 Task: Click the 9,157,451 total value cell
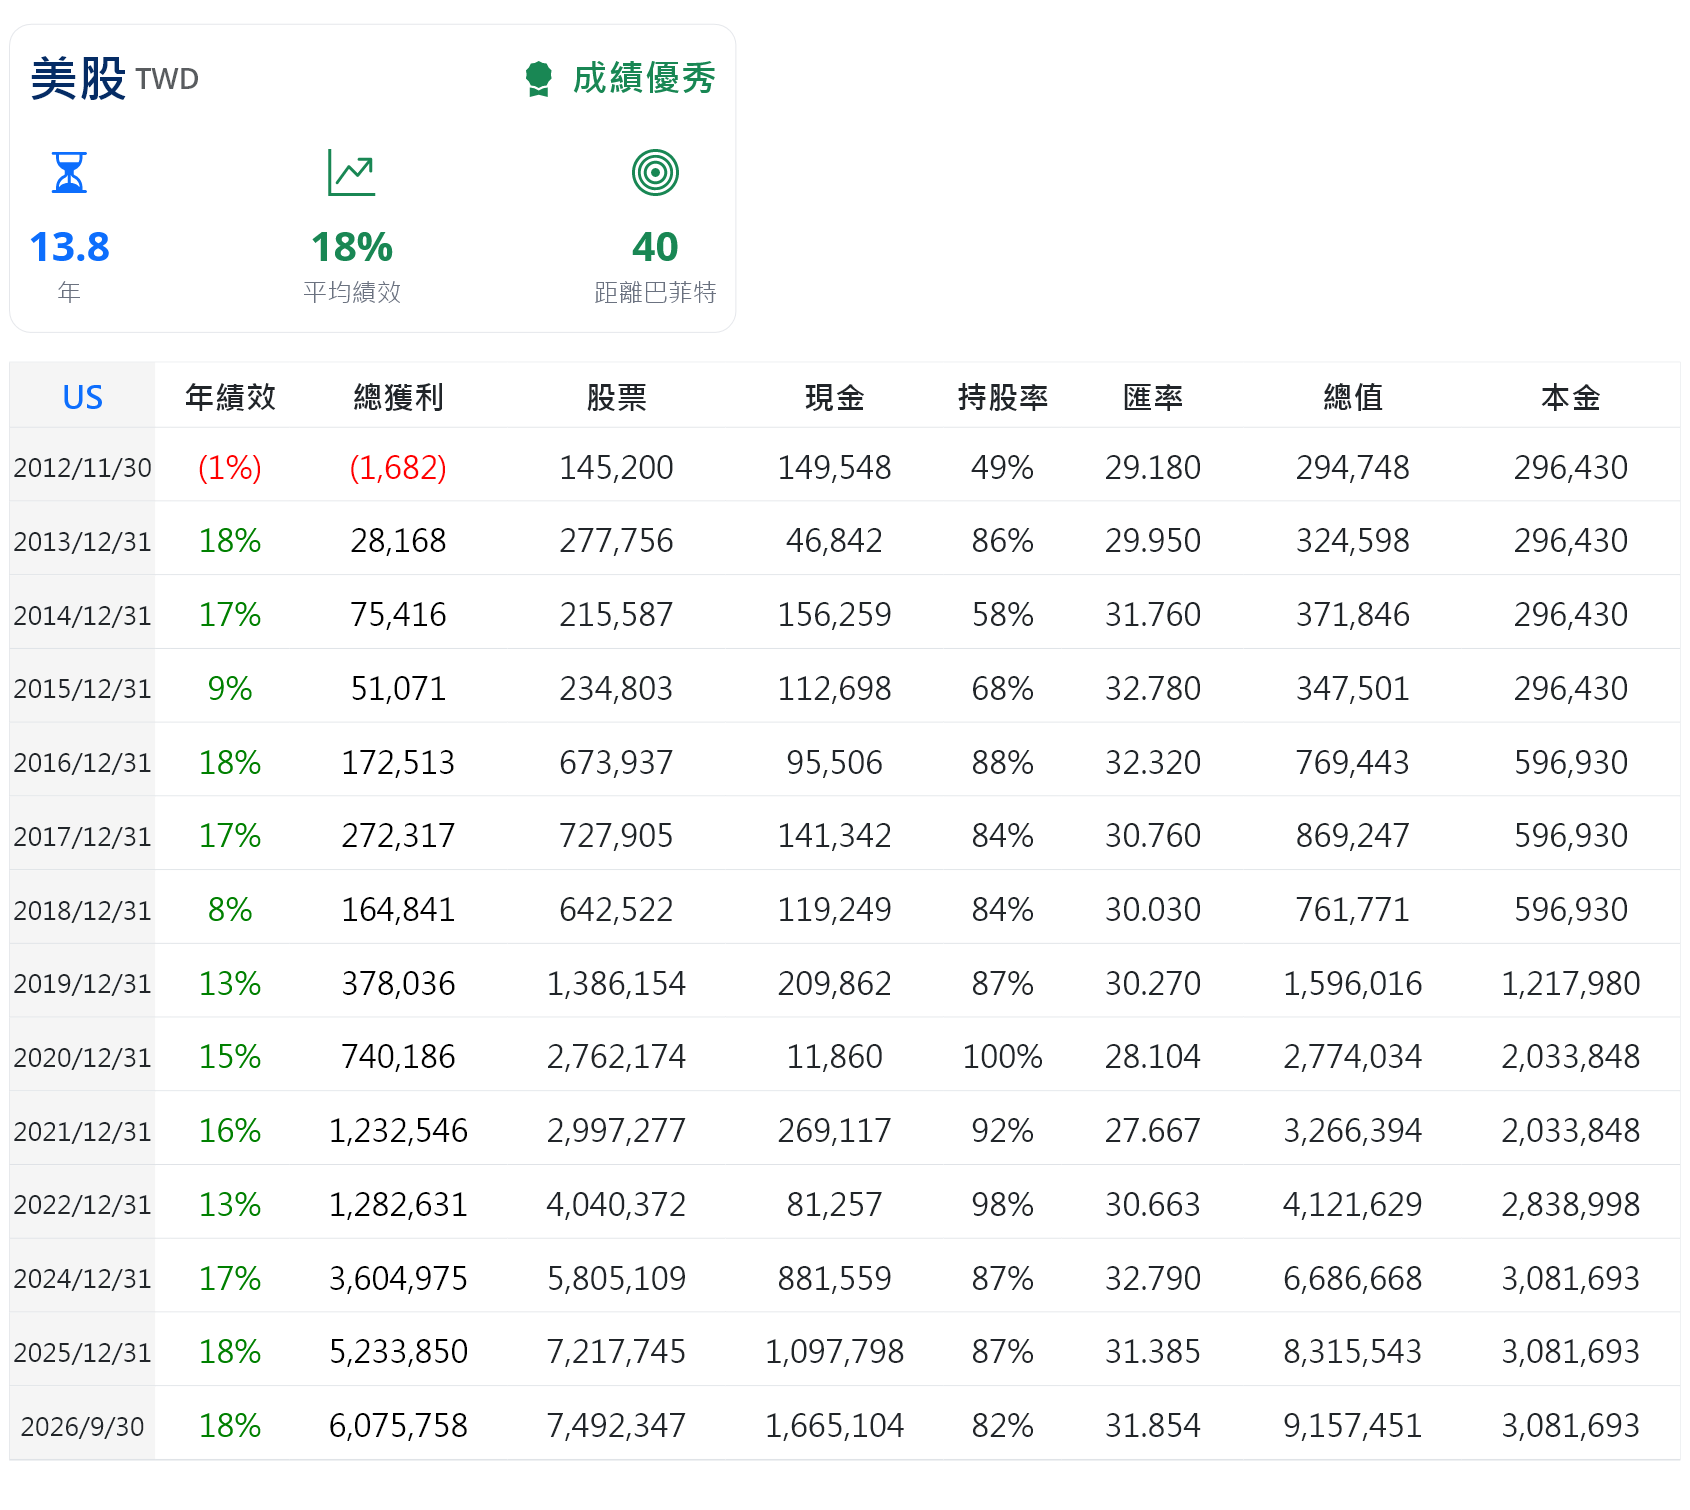coord(1352,1426)
